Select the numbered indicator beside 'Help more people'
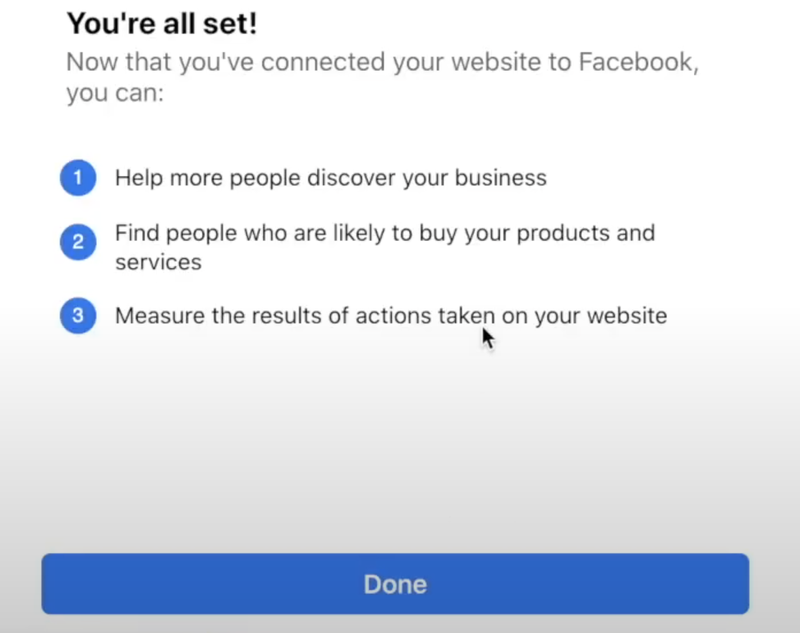This screenshot has width=800, height=633. [78, 177]
